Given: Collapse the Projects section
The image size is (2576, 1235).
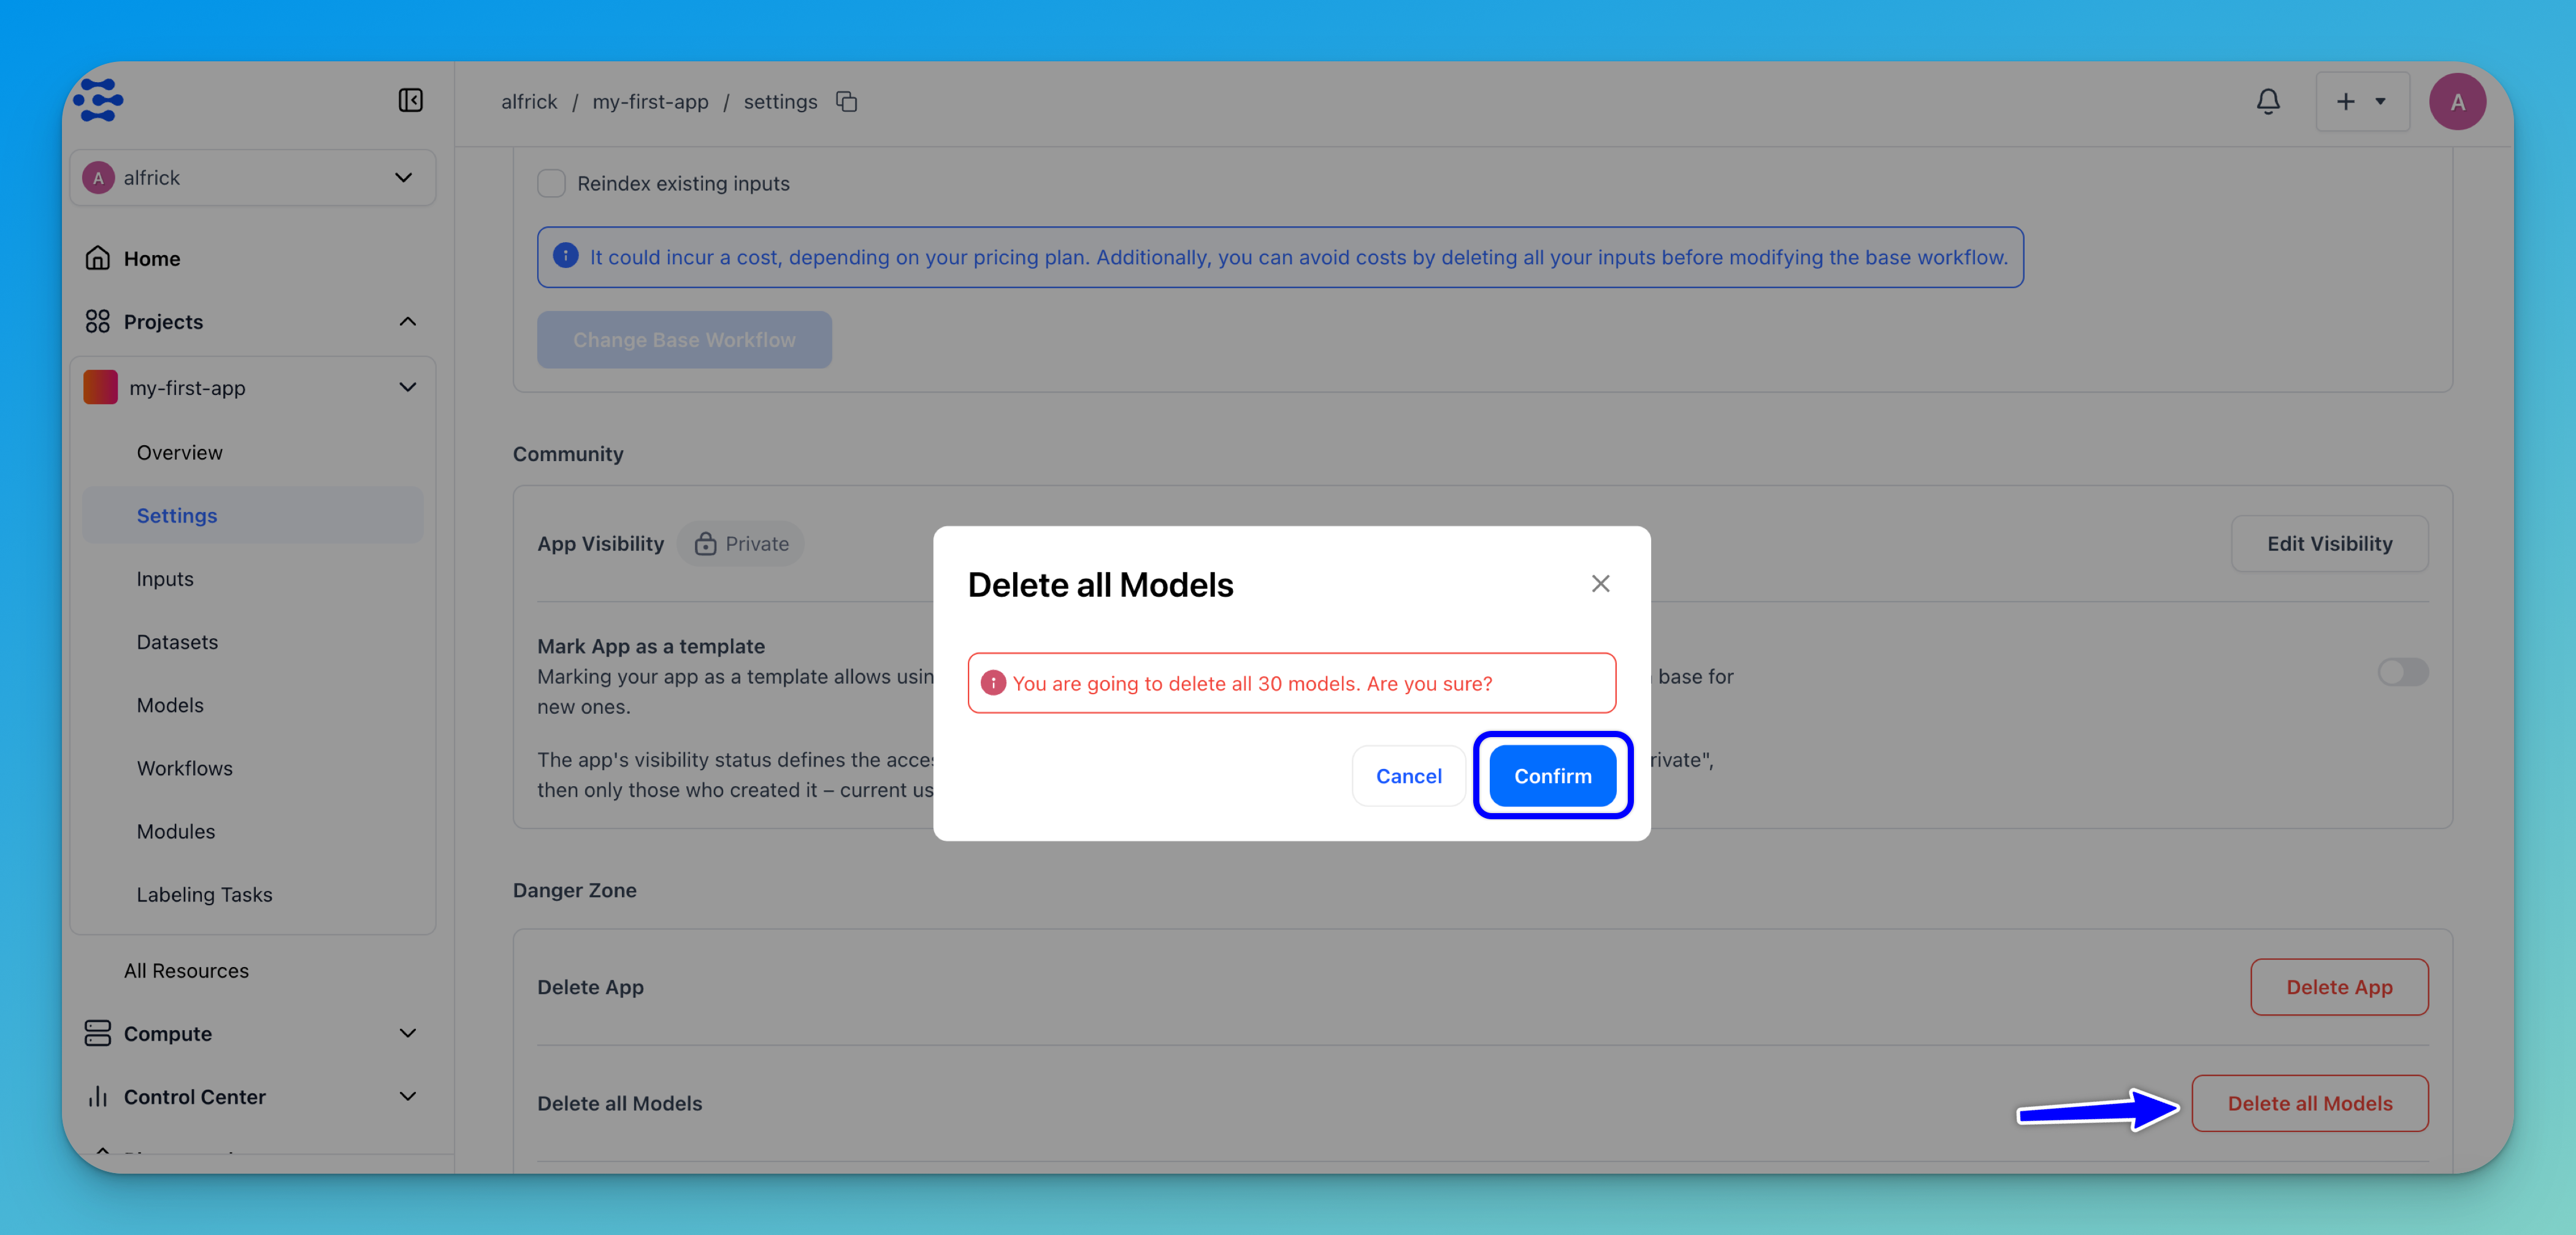Looking at the screenshot, I should click(x=407, y=322).
